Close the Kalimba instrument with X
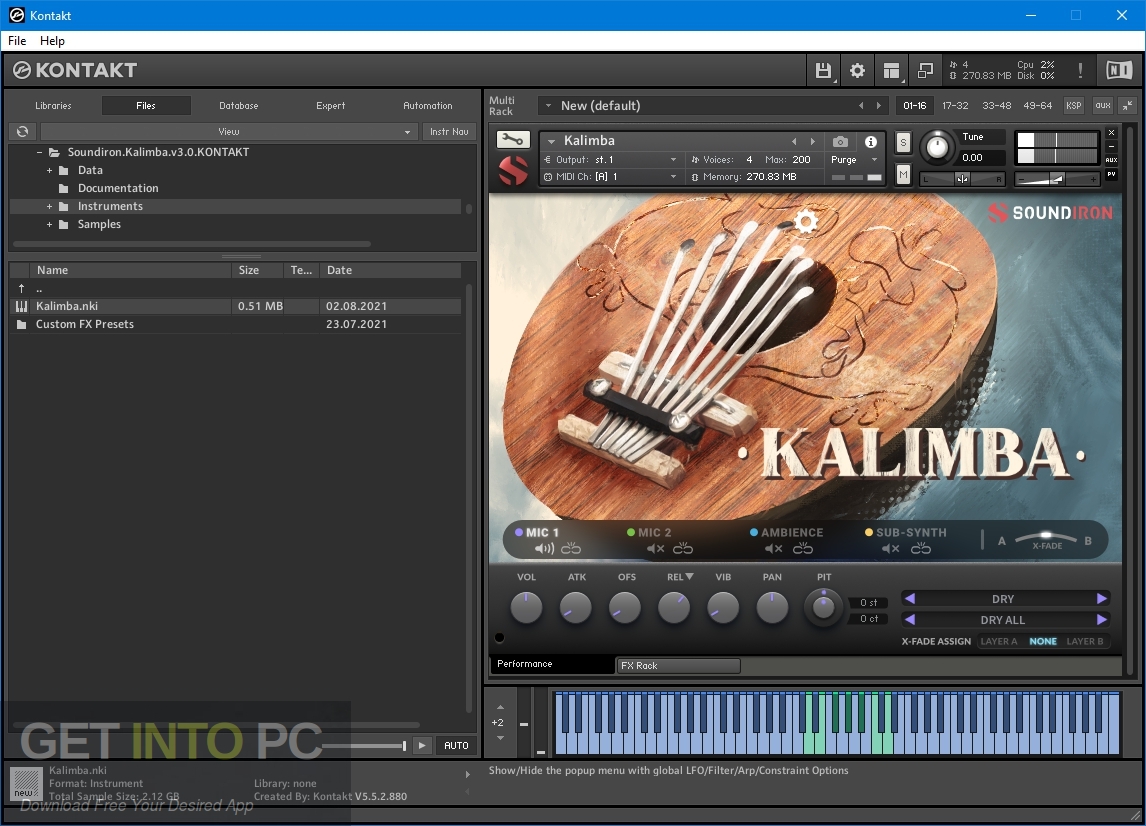Viewport: 1146px width, 826px height. point(1111,133)
